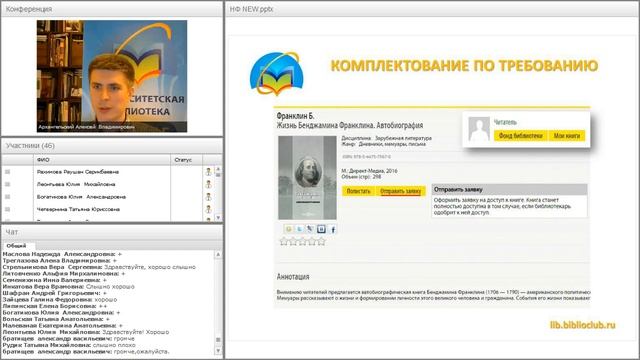The height and width of the screenshot is (360, 640).
Task: Click the НФ NEW.pptx panel title
Action: tap(251, 9)
